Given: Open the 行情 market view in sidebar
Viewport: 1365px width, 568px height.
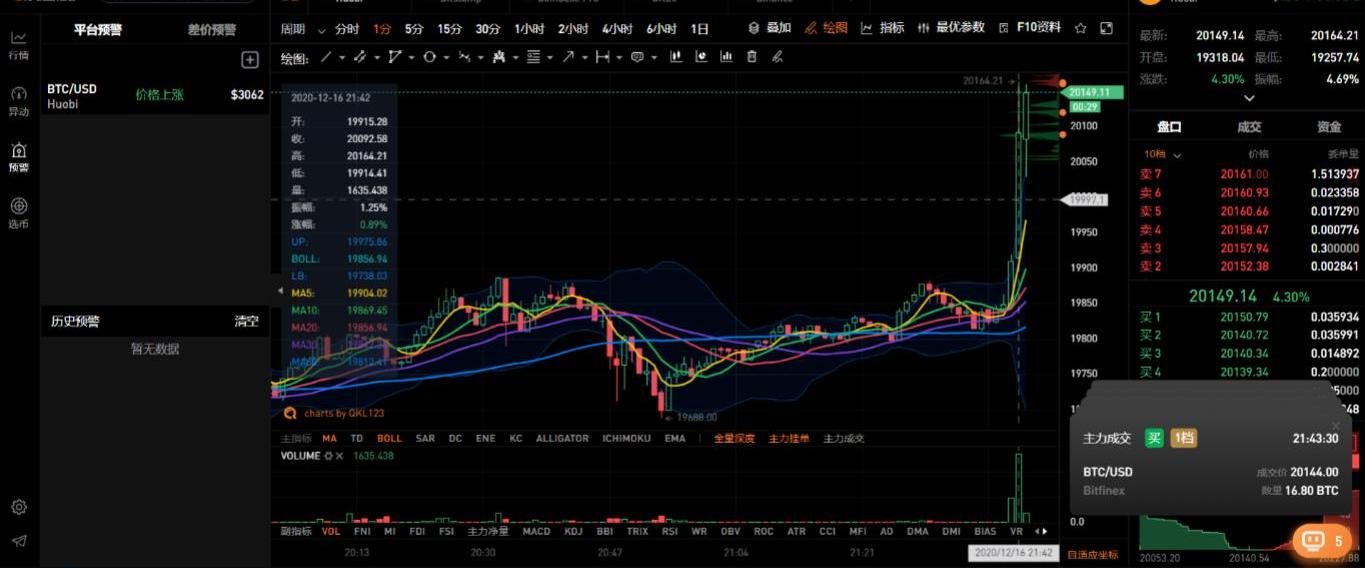Looking at the screenshot, I should (x=18, y=44).
